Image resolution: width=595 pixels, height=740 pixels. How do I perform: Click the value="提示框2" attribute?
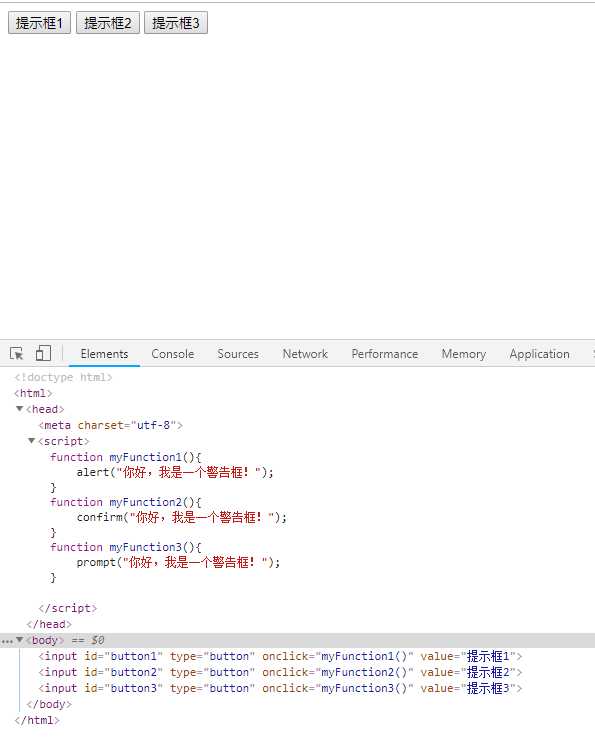pos(468,672)
